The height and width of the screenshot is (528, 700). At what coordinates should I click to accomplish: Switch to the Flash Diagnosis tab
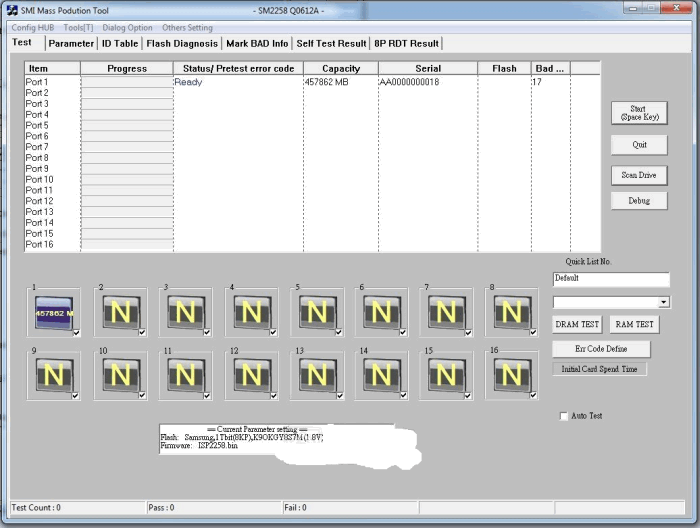click(182, 44)
